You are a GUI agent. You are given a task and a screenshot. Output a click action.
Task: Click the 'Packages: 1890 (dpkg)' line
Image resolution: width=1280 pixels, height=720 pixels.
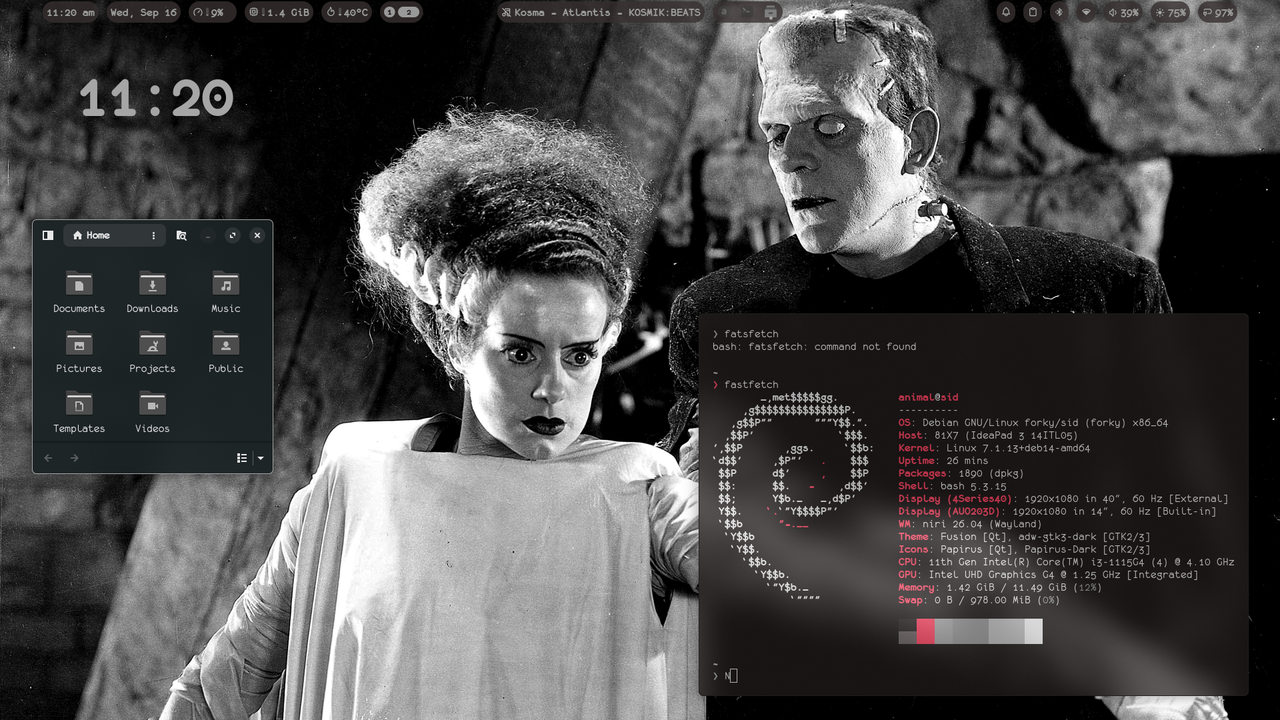[x=962, y=473]
